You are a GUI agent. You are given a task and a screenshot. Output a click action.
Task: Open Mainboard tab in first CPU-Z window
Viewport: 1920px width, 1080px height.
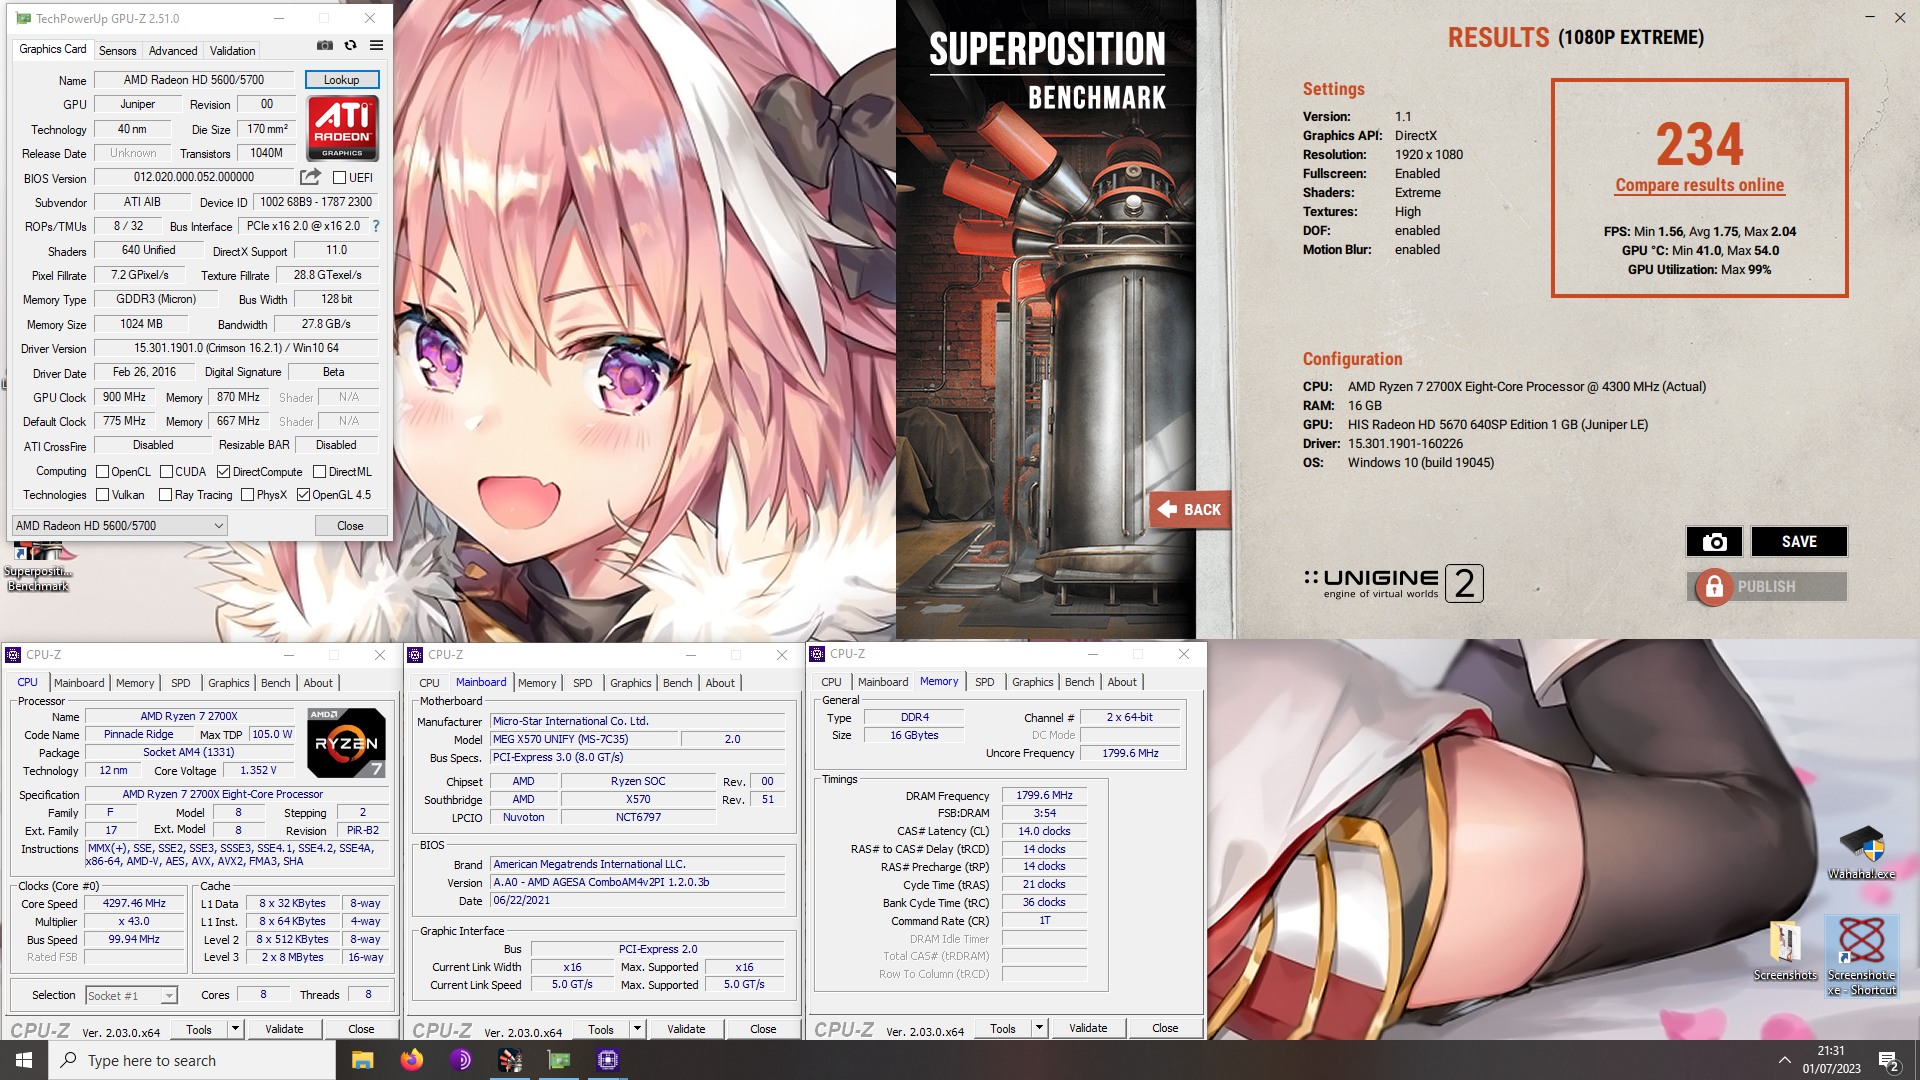click(79, 683)
